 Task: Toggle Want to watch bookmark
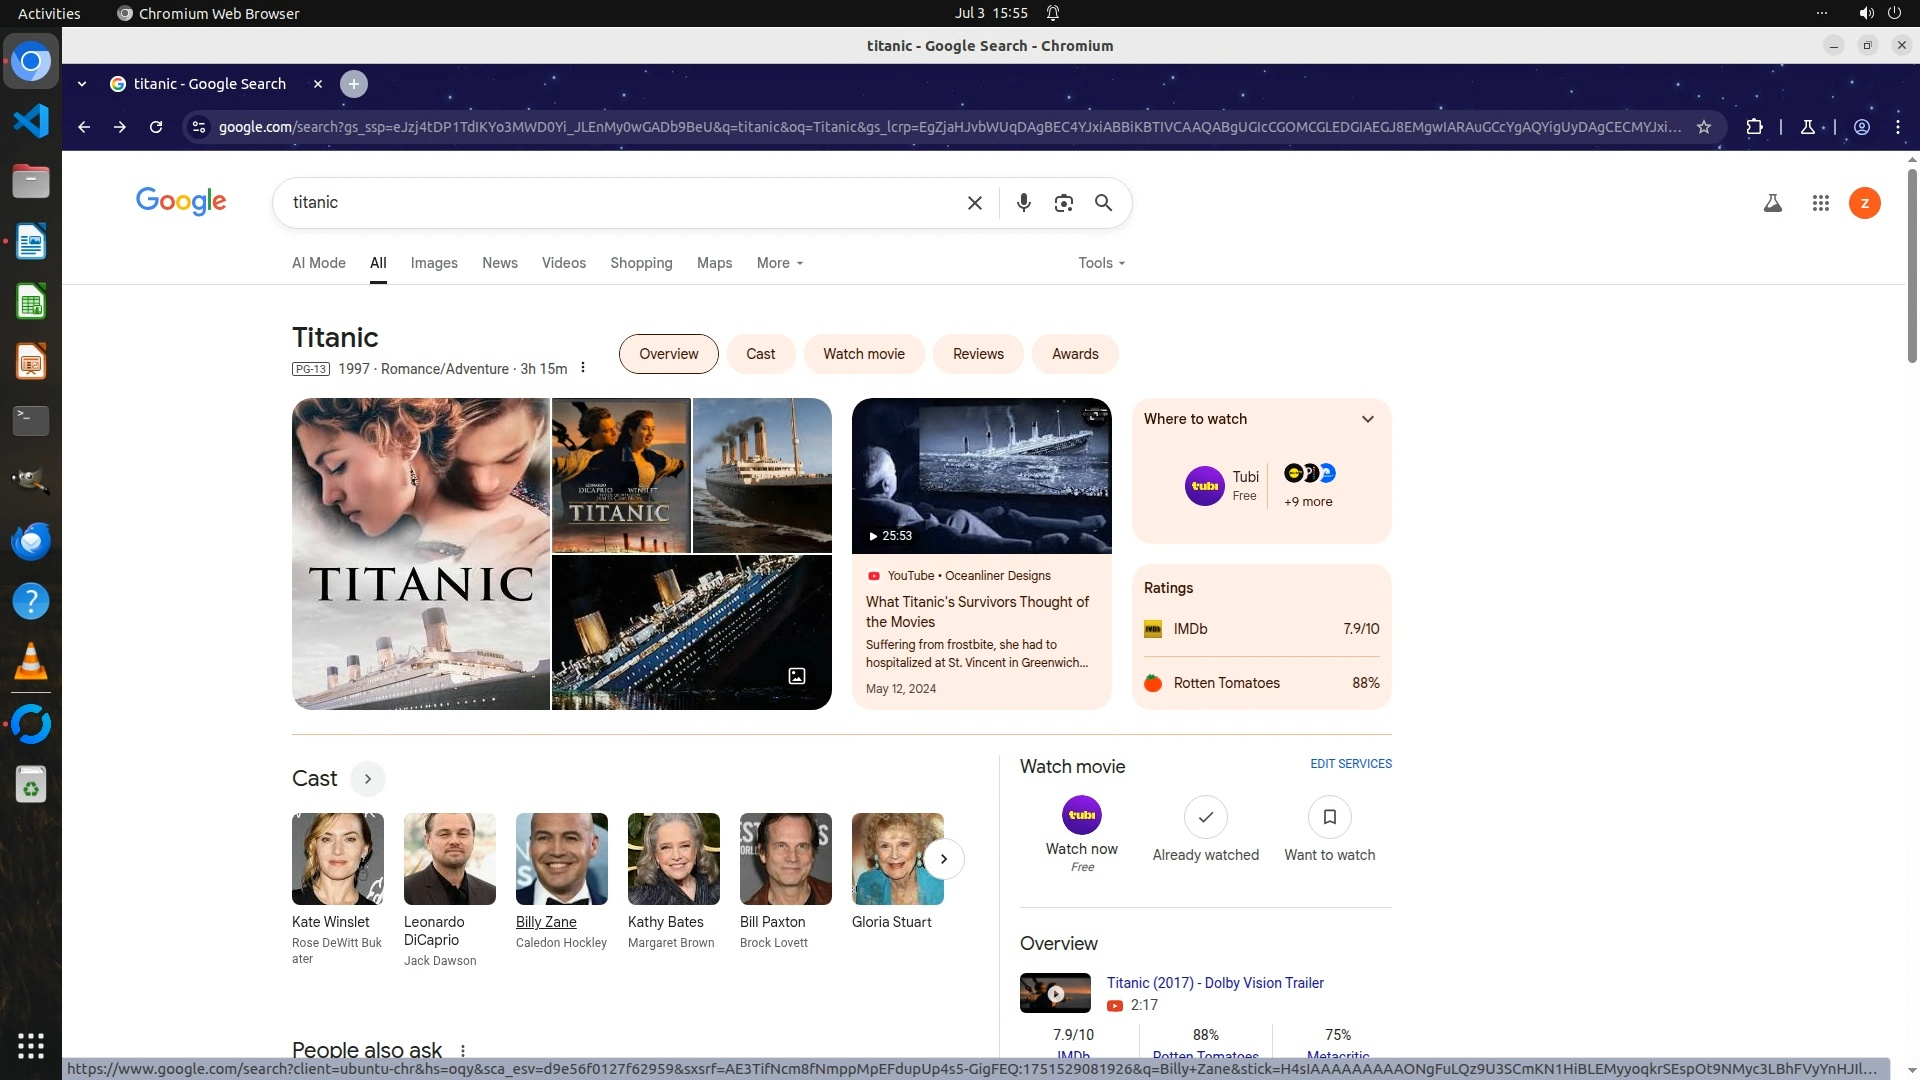tap(1329, 818)
